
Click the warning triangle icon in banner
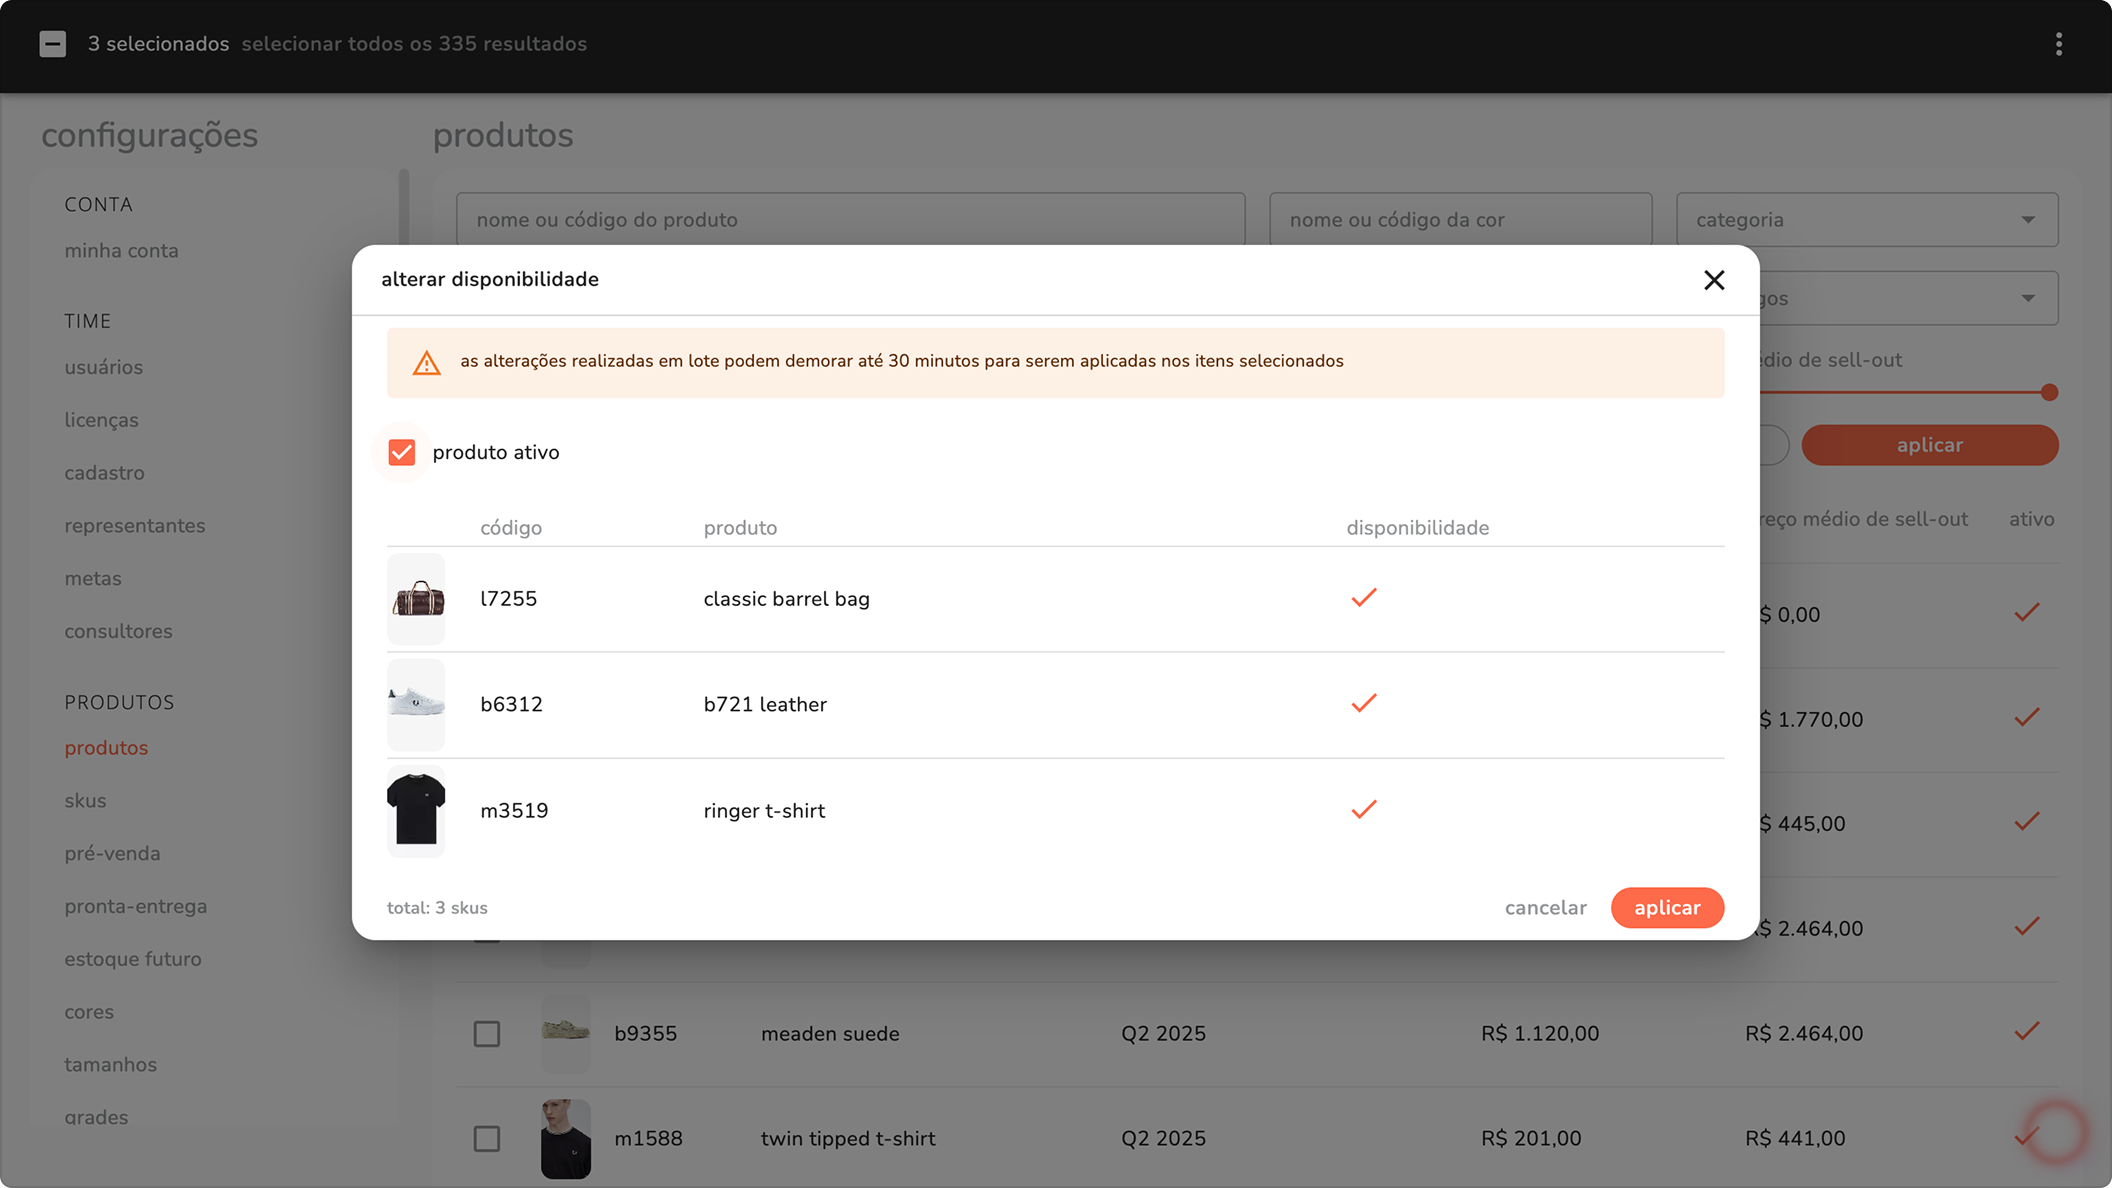tap(427, 363)
